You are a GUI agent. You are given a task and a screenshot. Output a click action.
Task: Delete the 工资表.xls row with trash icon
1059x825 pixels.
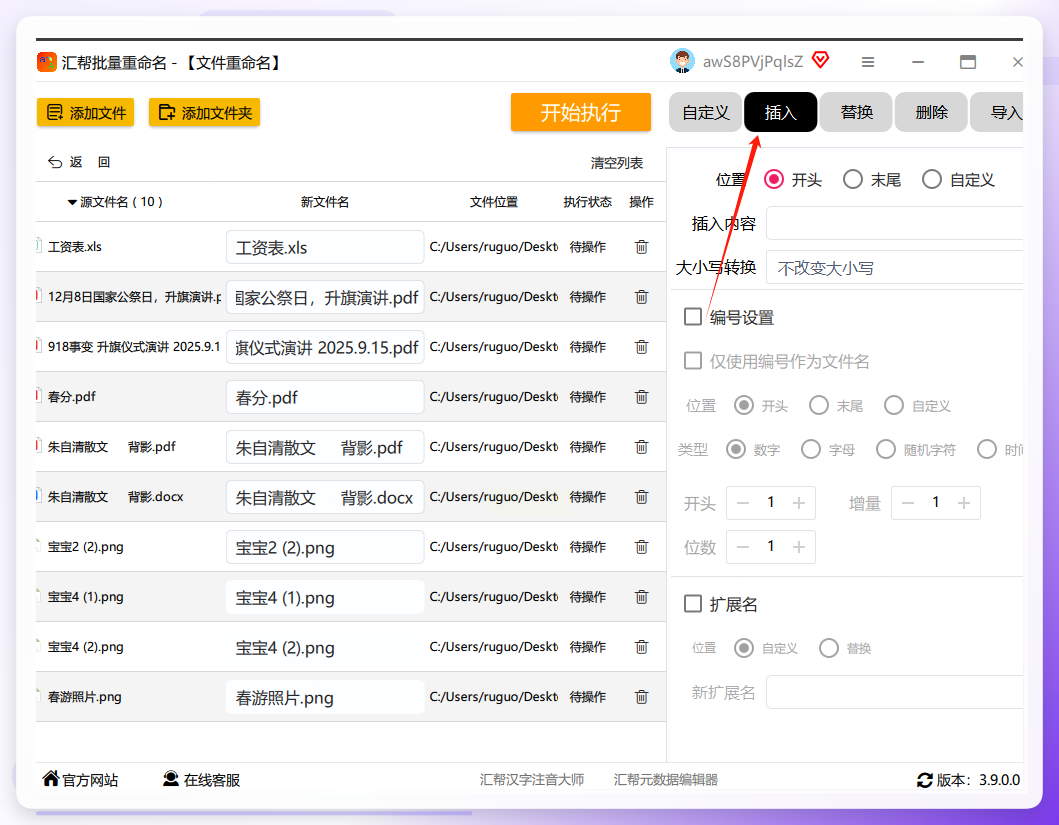(641, 247)
